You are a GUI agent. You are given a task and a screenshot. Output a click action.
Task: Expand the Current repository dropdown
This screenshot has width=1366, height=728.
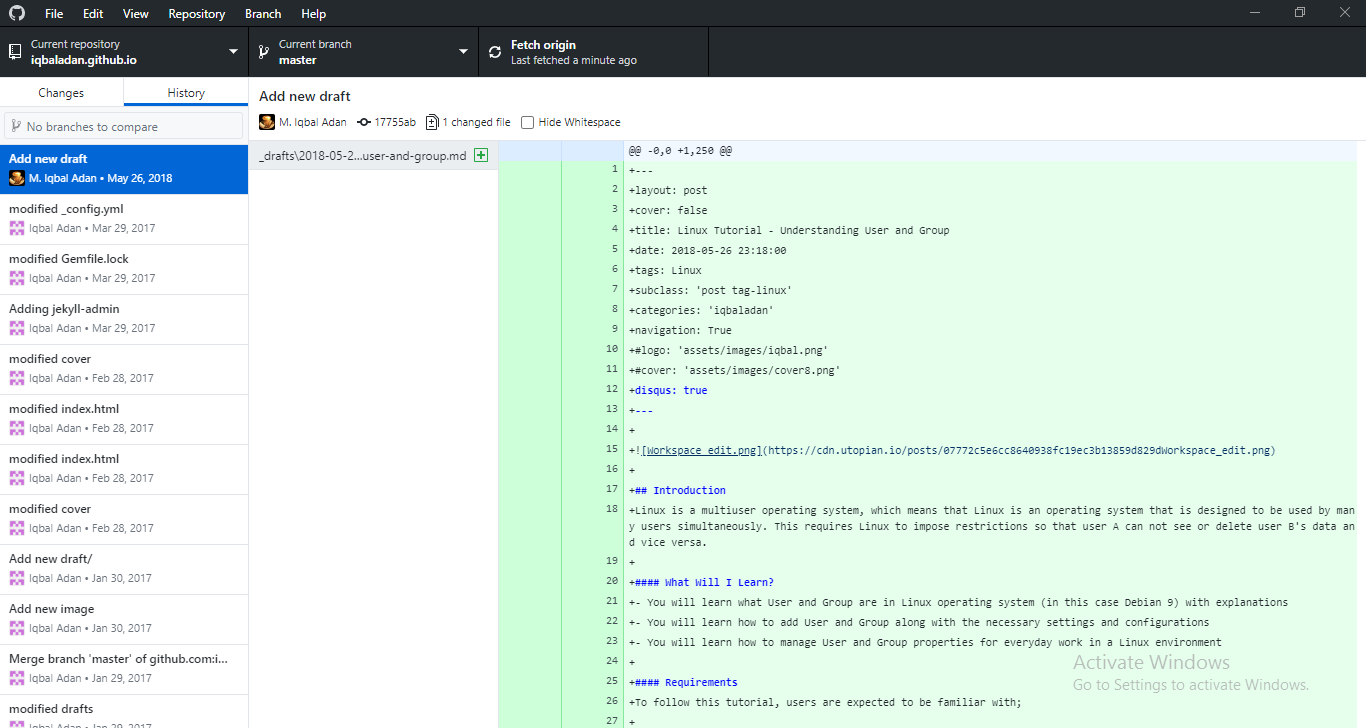click(124, 52)
